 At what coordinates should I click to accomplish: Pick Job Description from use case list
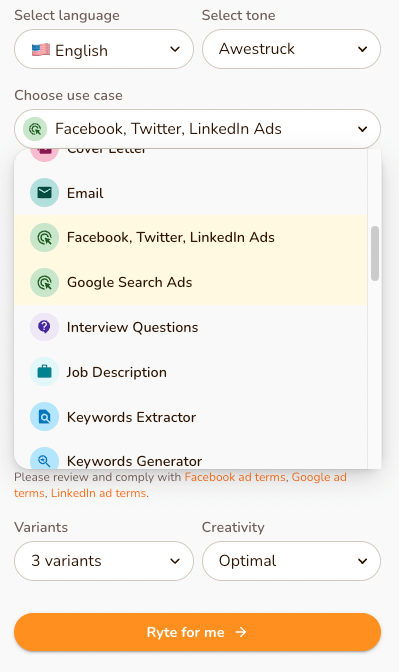tap(191, 372)
